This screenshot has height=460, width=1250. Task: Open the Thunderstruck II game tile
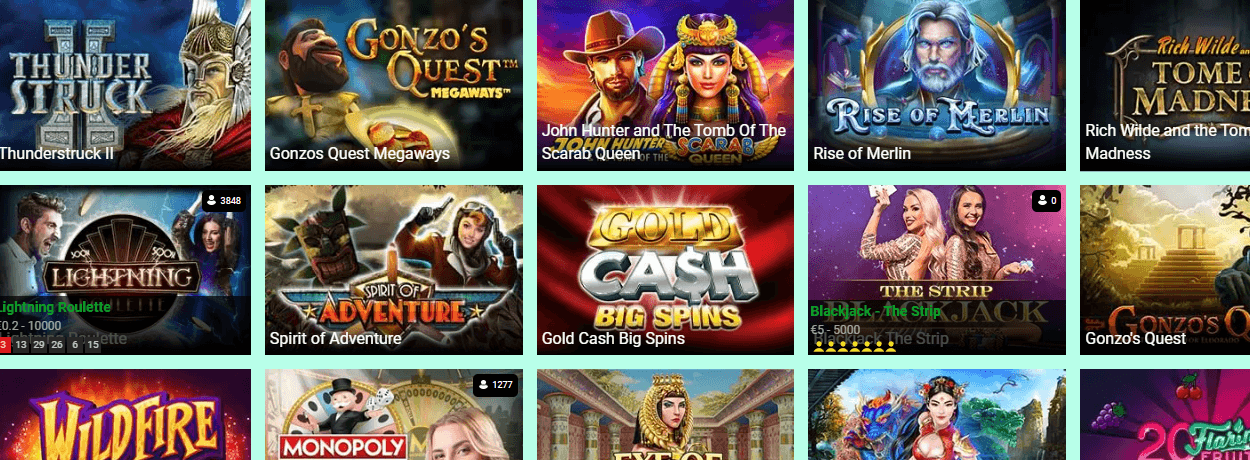coord(125,85)
